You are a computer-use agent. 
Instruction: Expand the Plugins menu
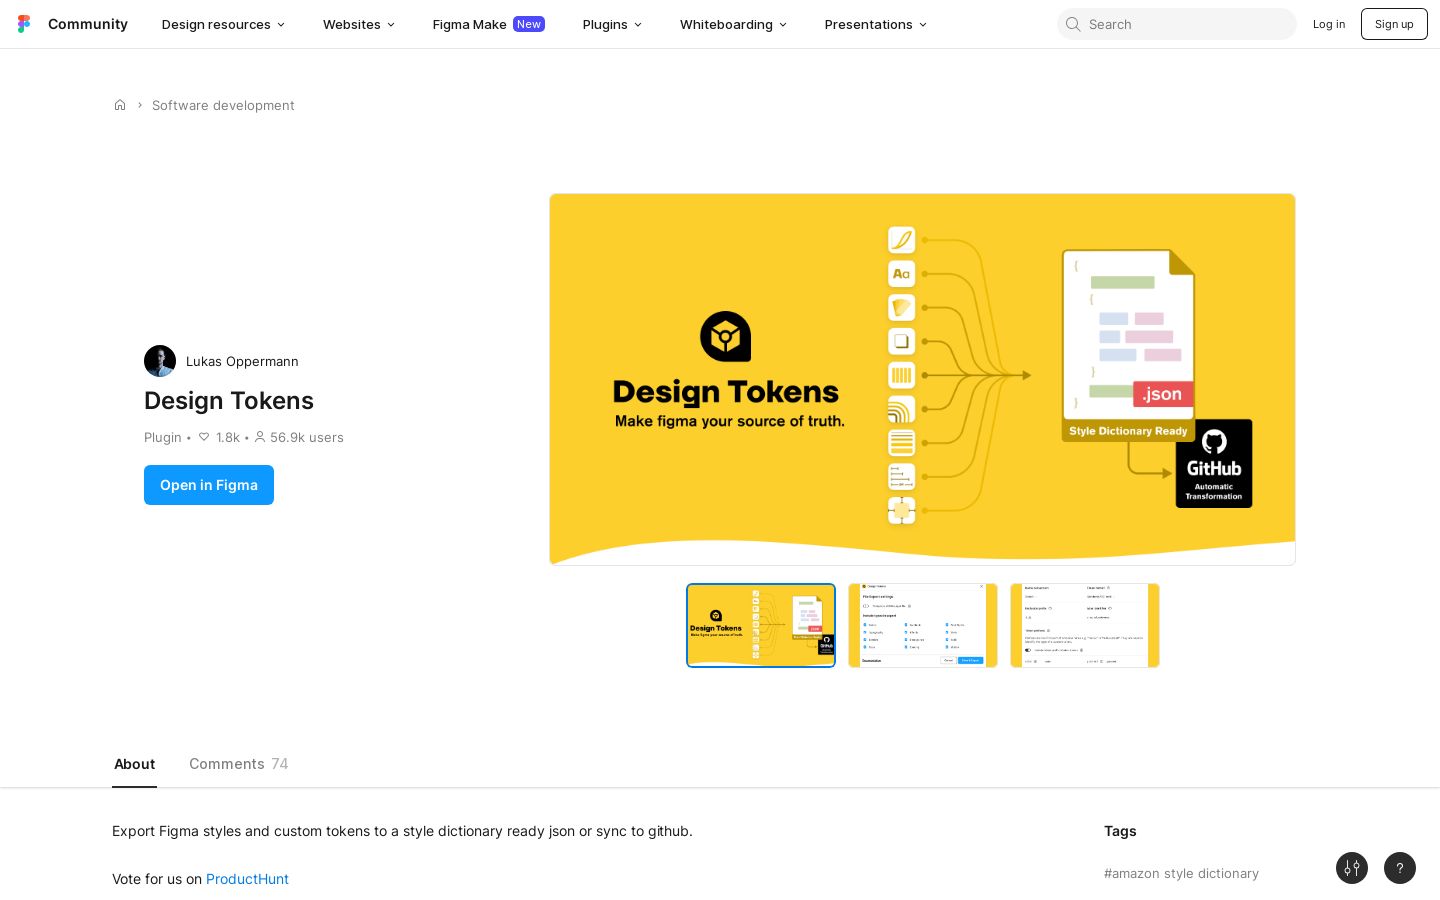[x=612, y=24]
